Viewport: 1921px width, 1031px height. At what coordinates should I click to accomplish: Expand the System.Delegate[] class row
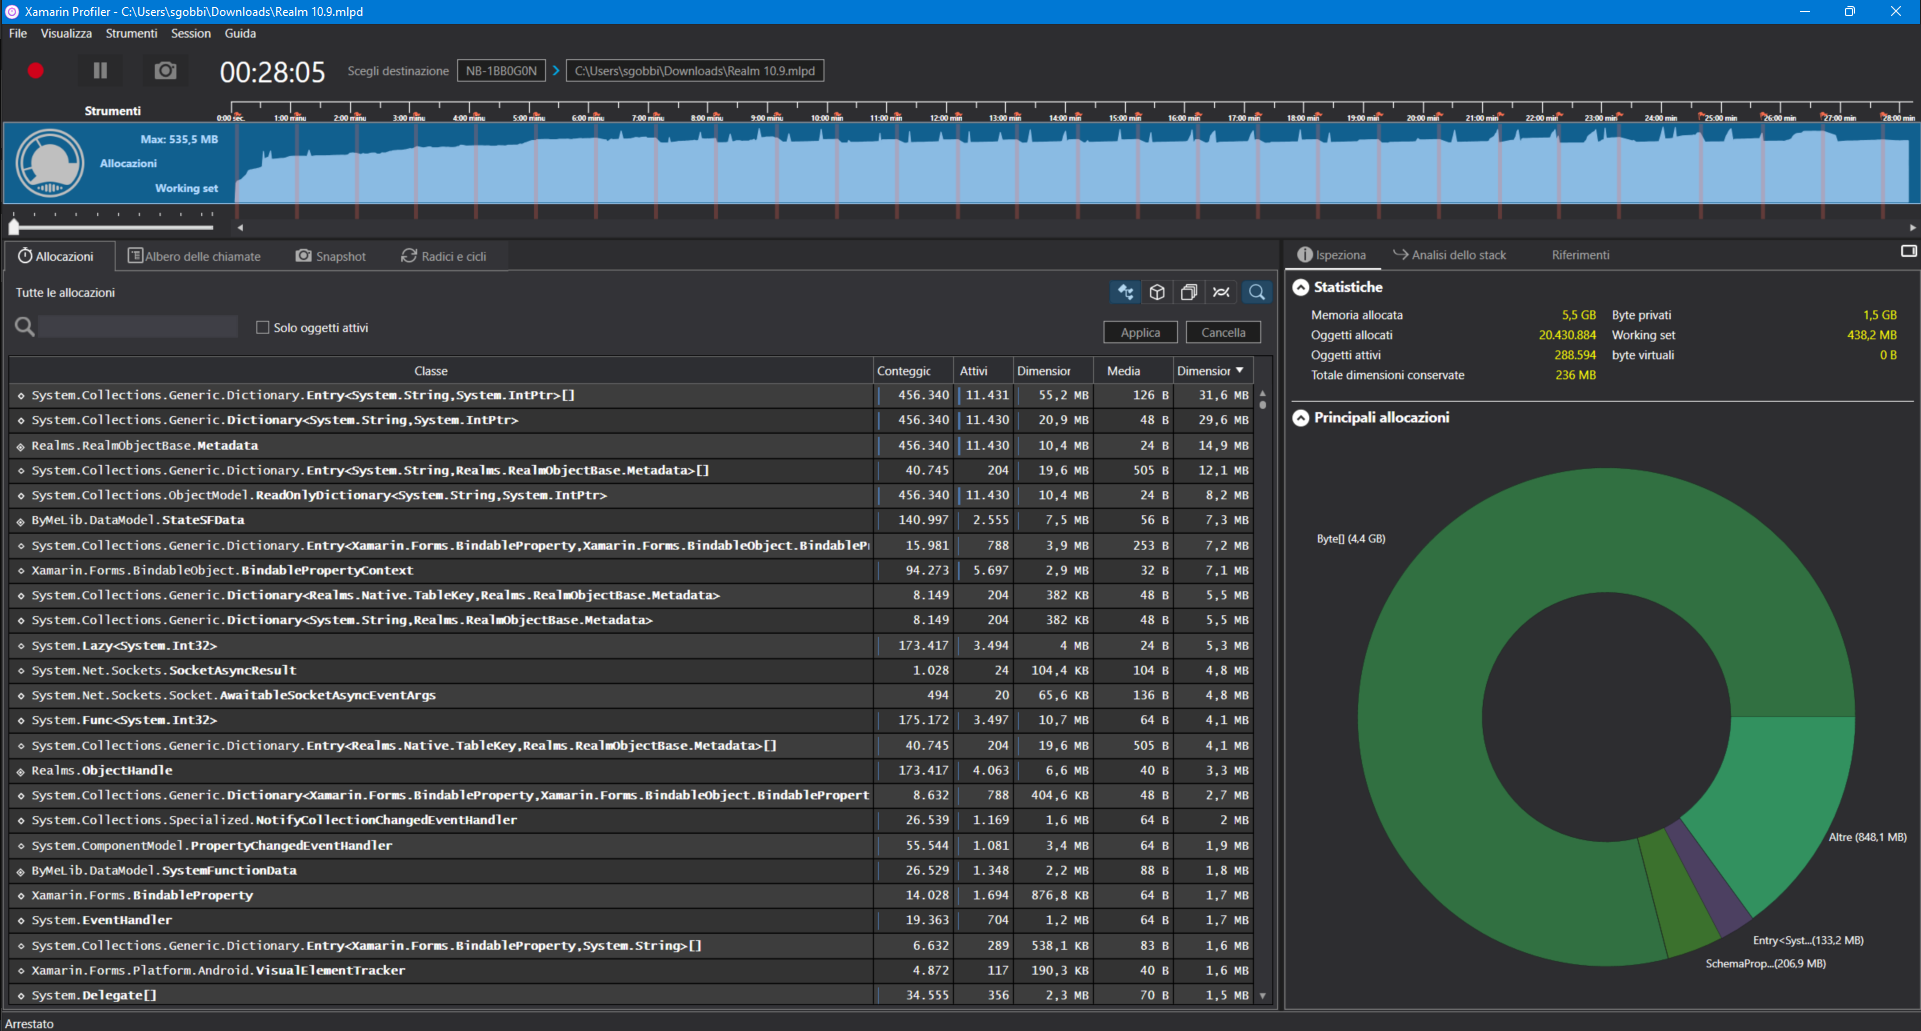click(21, 995)
